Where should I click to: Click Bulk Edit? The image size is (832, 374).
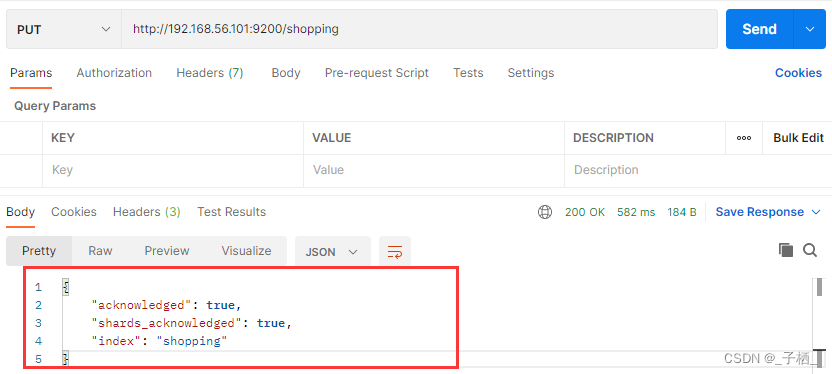(799, 138)
